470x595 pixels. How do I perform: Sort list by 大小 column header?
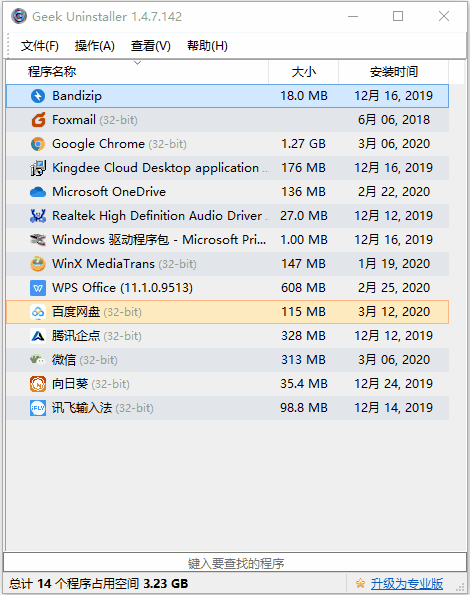click(303, 72)
